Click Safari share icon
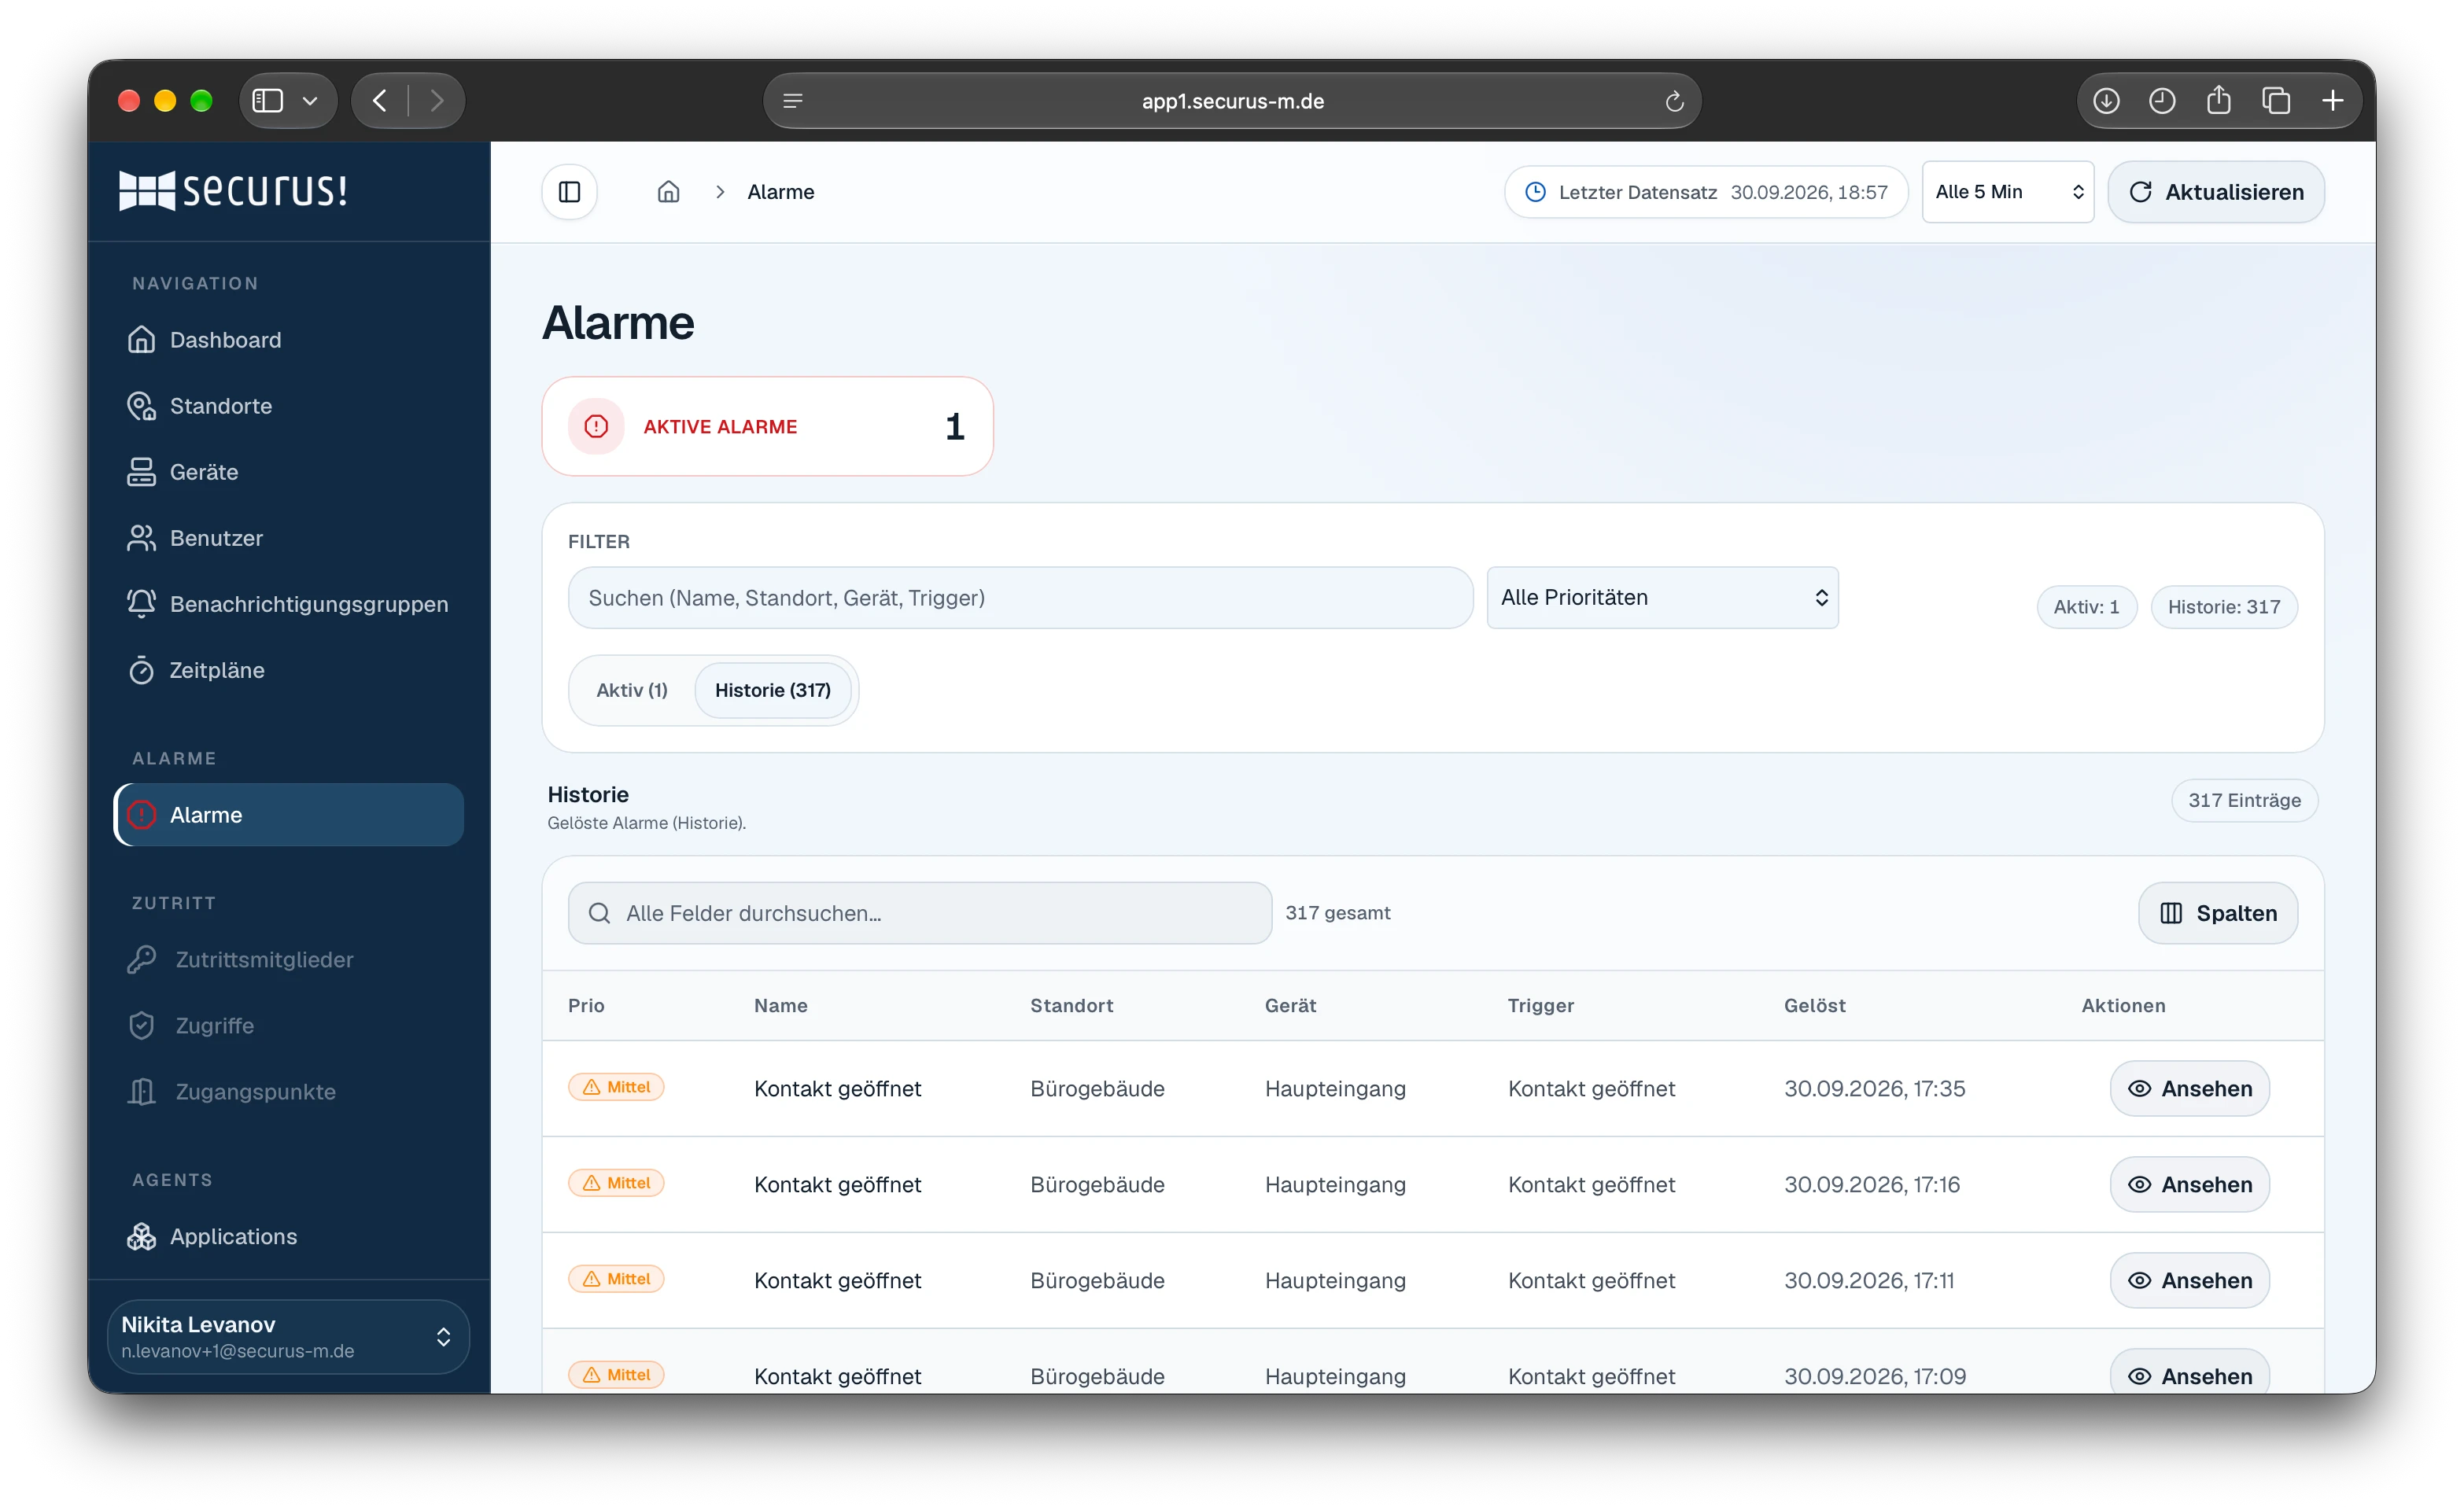2464x1510 pixels. click(2219, 101)
